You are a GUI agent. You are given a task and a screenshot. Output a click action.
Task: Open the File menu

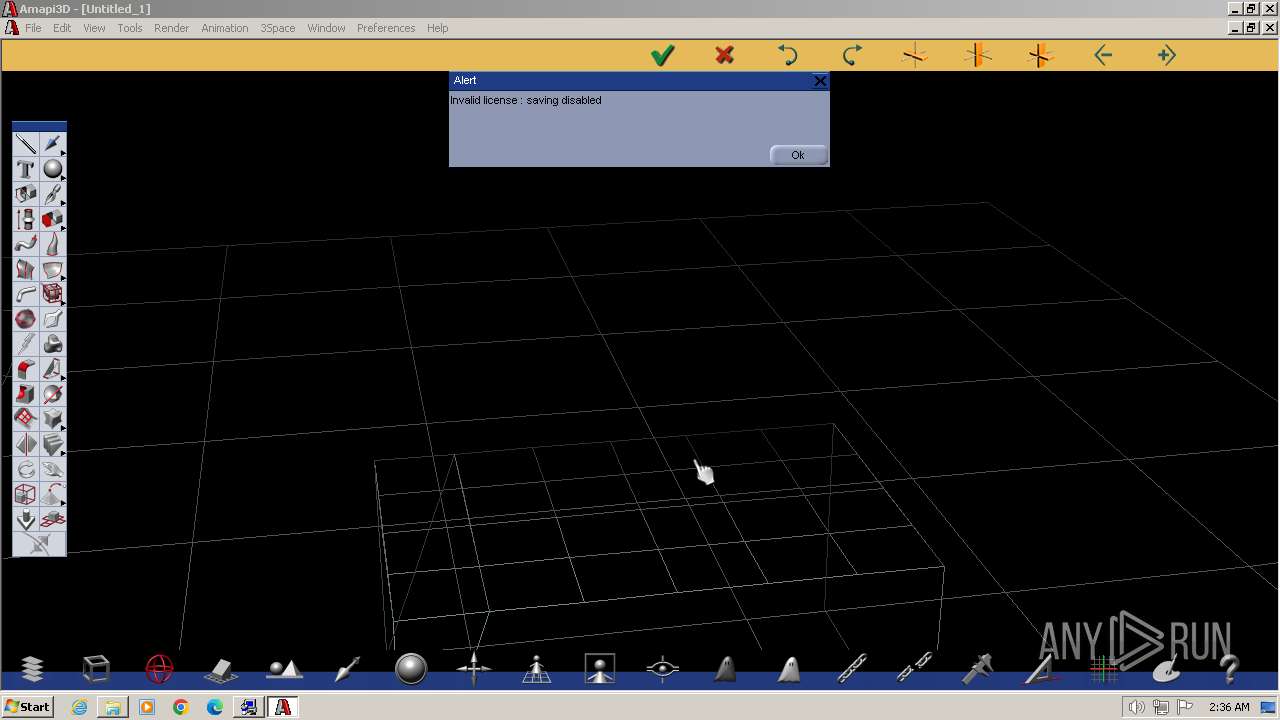(x=33, y=28)
